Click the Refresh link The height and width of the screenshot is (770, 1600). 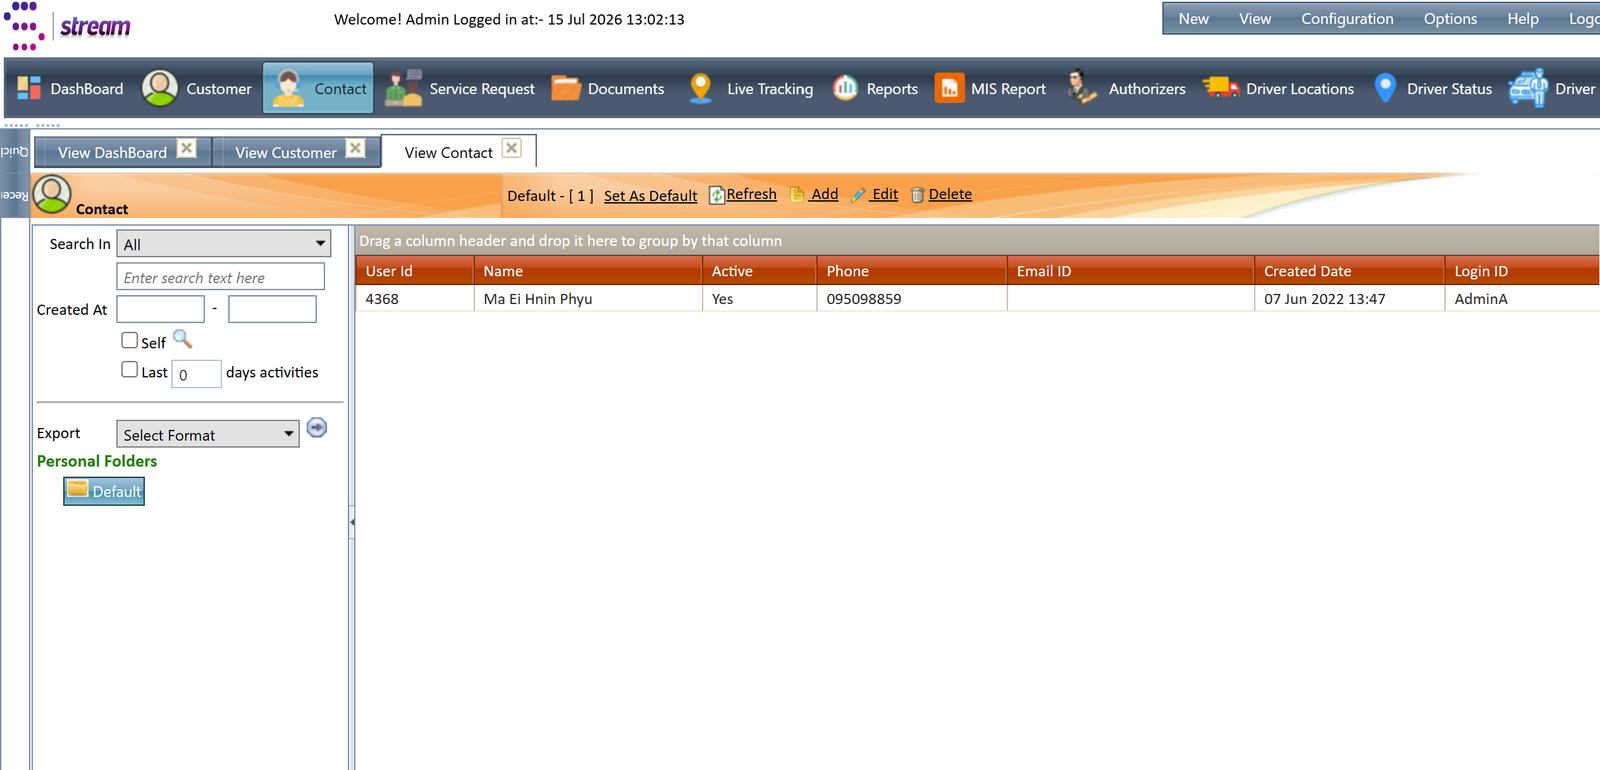[x=751, y=194]
